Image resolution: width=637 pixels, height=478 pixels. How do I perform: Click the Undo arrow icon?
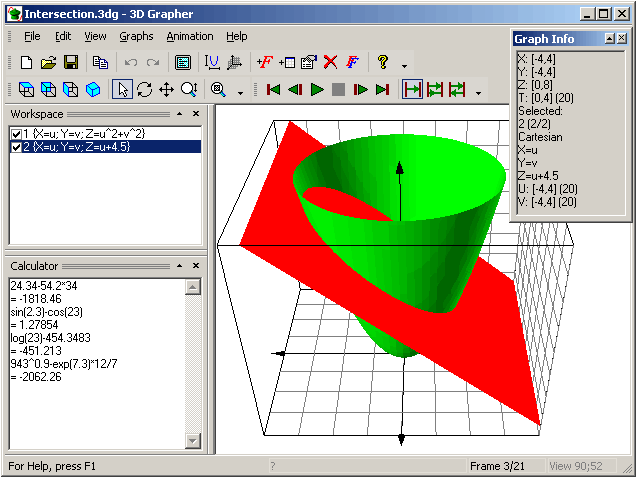(130, 63)
